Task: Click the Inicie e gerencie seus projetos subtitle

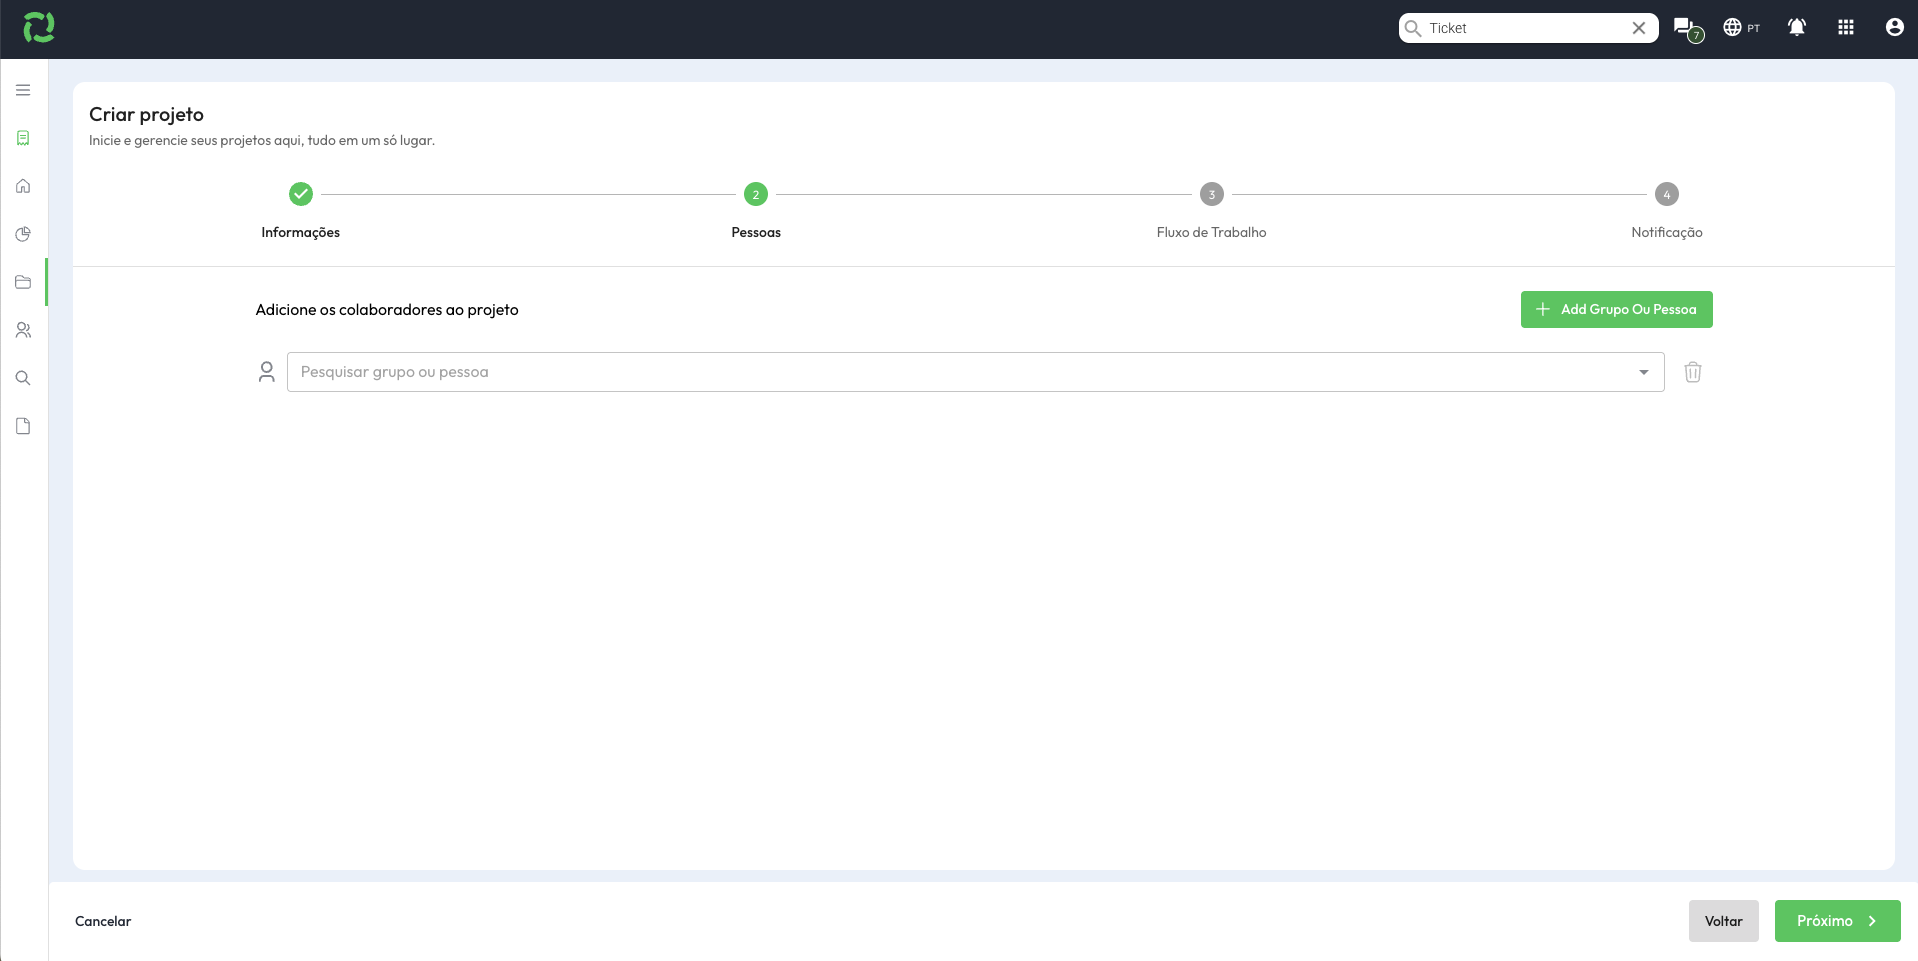Action: (262, 140)
